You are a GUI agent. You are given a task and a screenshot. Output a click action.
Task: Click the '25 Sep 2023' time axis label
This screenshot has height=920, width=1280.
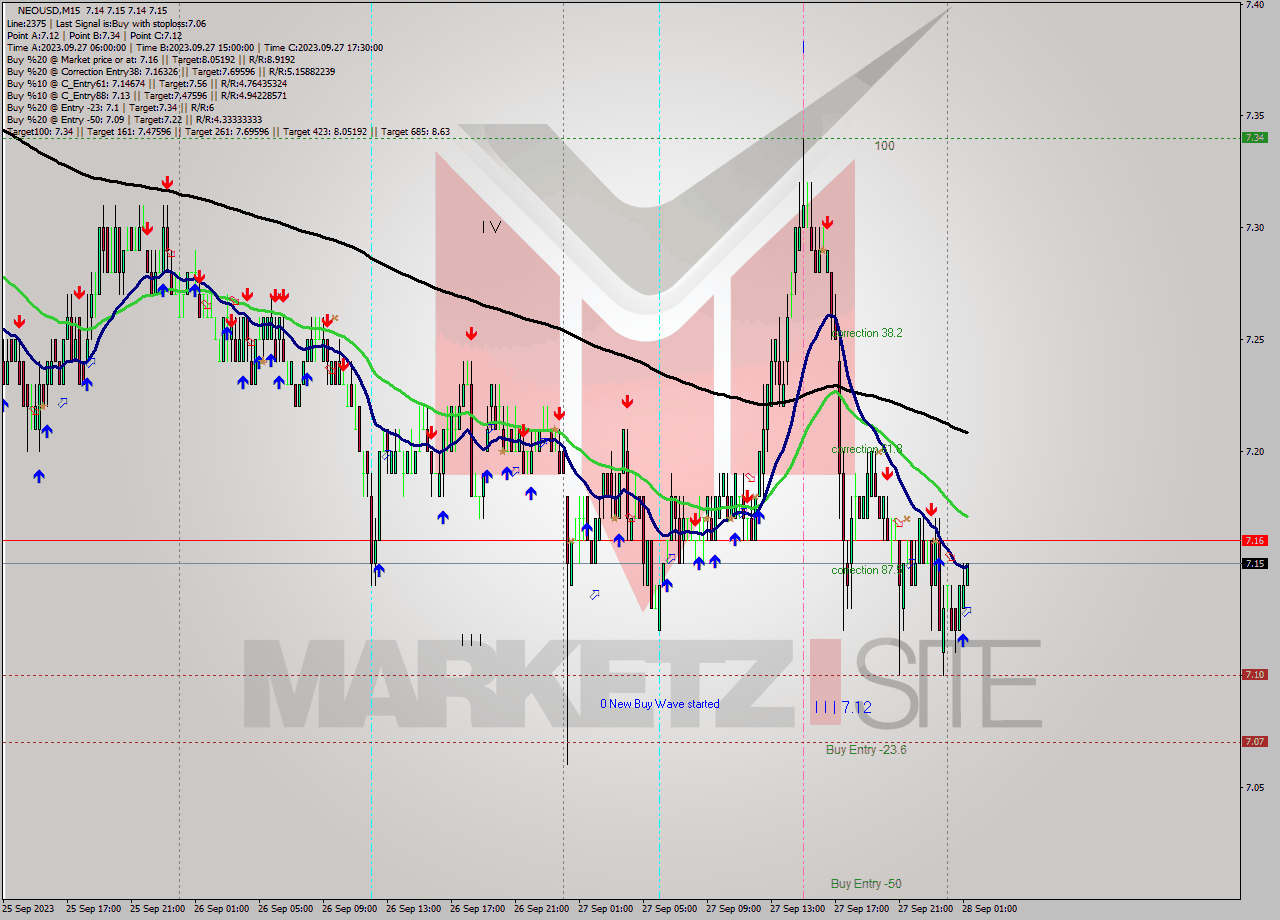point(29,909)
